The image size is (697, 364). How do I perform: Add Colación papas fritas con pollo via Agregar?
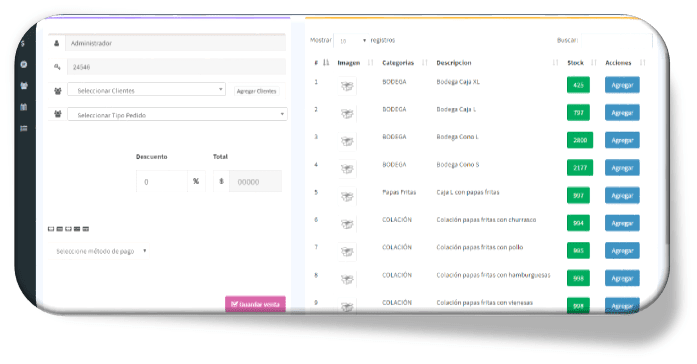tap(622, 251)
